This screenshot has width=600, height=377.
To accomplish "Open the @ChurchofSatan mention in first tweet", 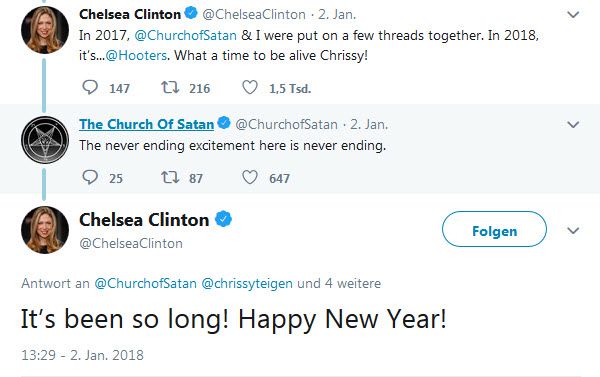I will click(186, 36).
